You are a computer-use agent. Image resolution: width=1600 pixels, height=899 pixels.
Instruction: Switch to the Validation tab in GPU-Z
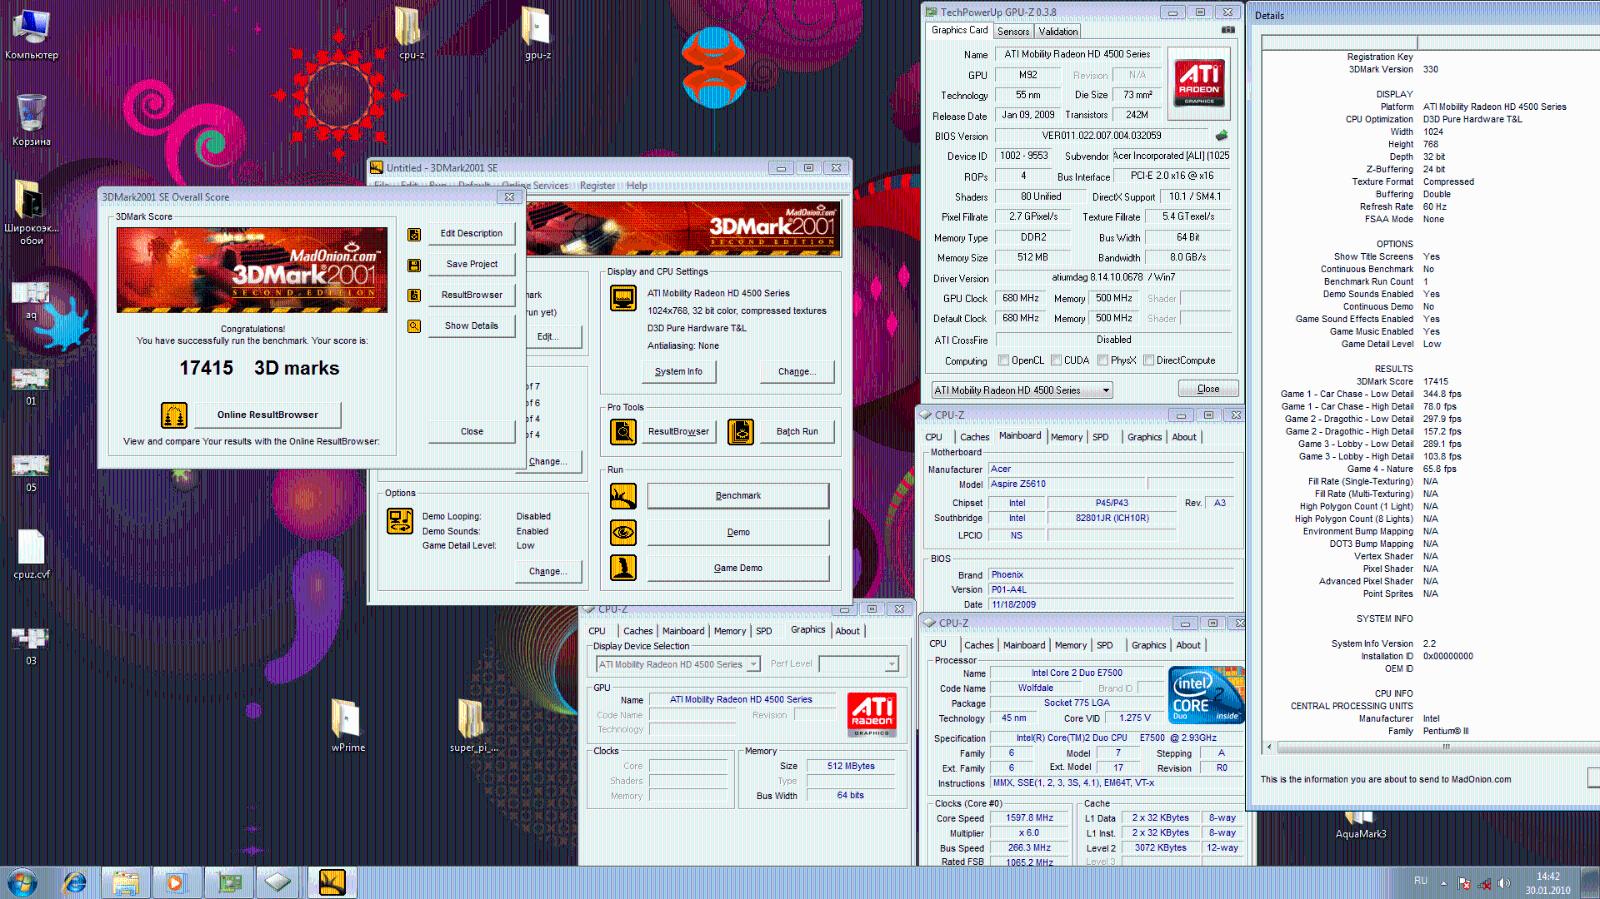point(1058,32)
